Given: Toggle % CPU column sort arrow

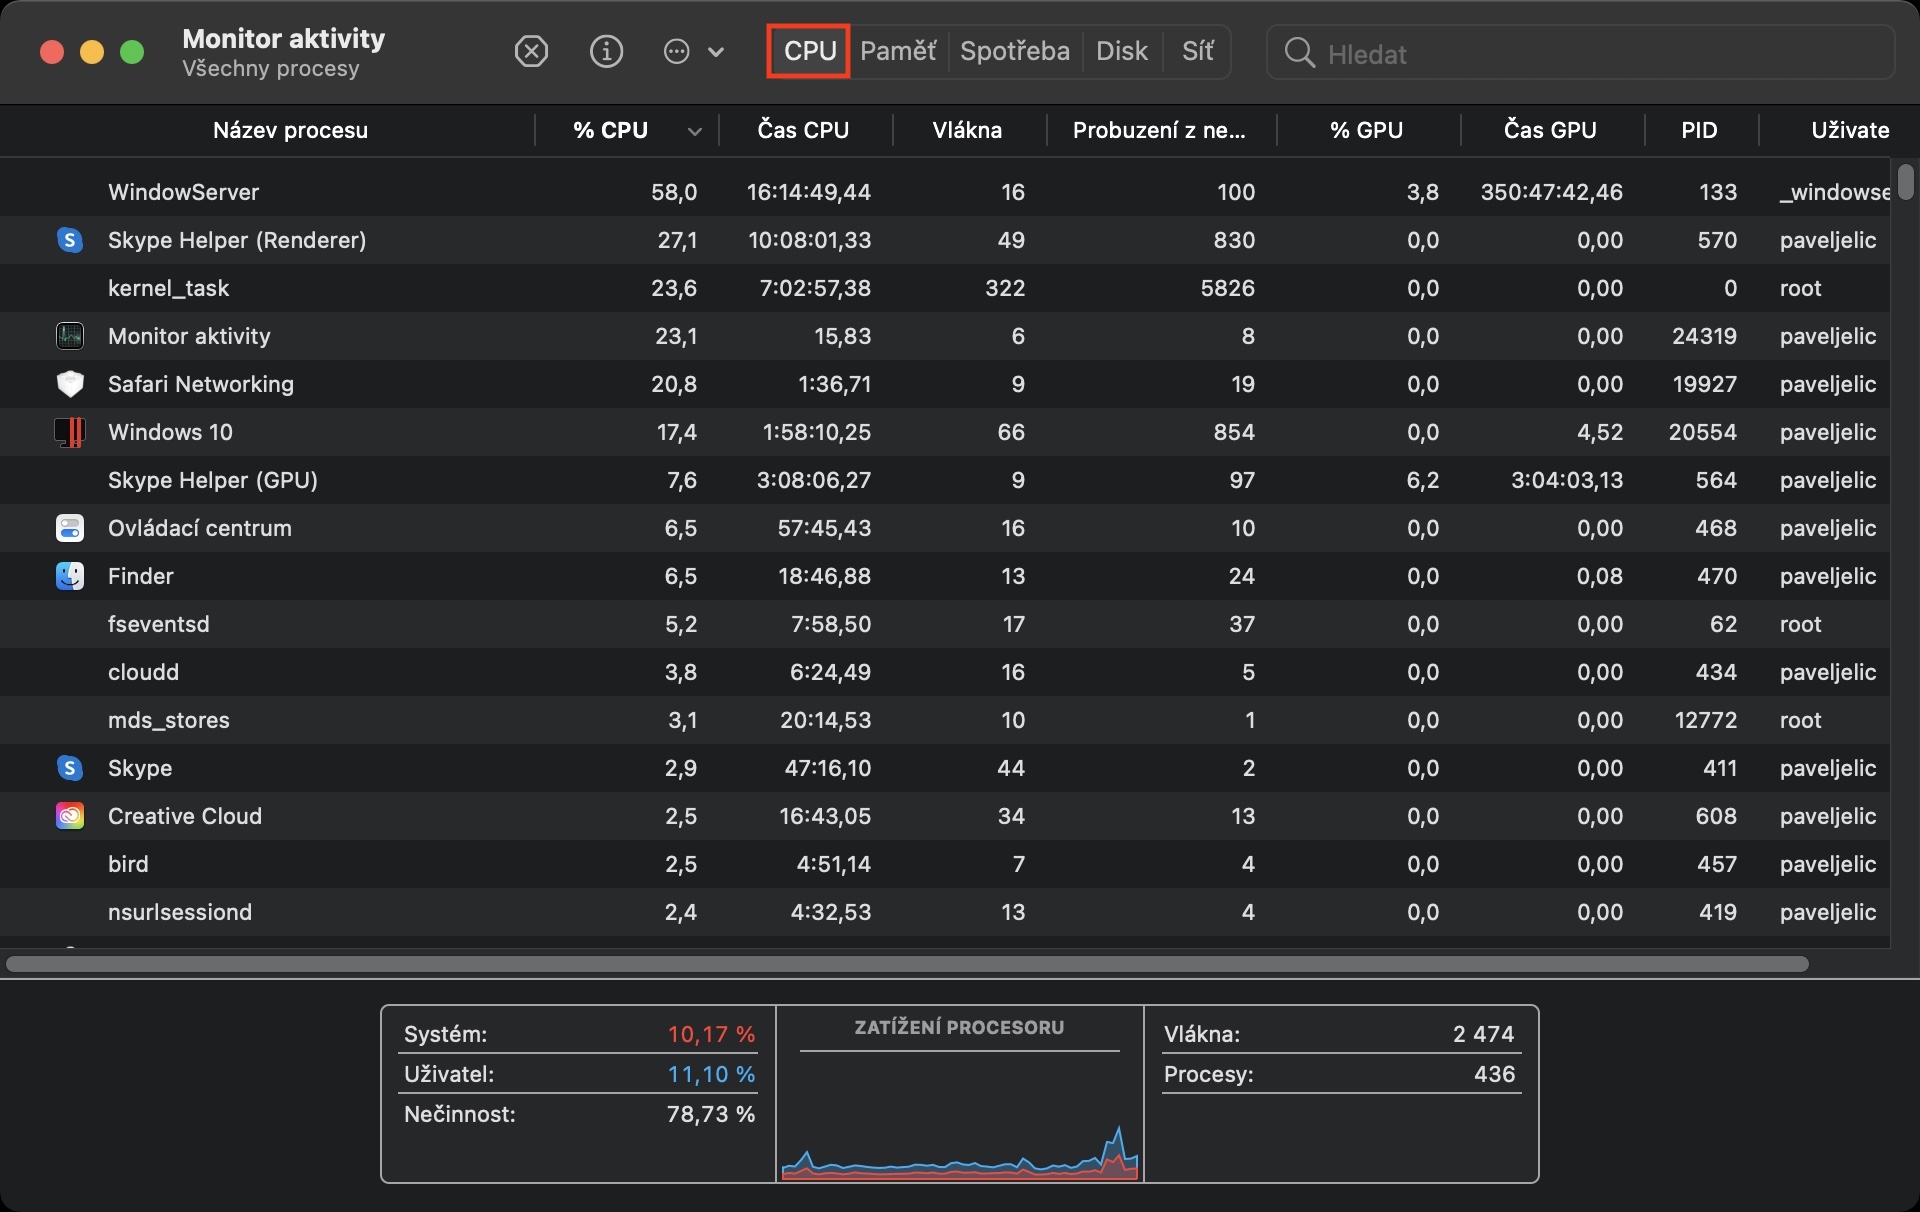Looking at the screenshot, I should pos(694,131).
